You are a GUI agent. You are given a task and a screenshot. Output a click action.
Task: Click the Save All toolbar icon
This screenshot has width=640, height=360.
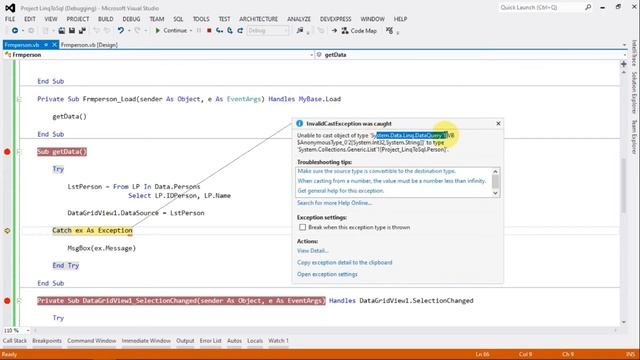[82, 31]
